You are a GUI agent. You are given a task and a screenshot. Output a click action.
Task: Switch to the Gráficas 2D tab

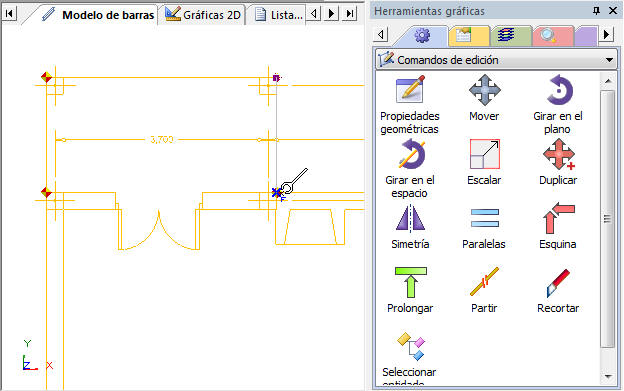[202, 15]
